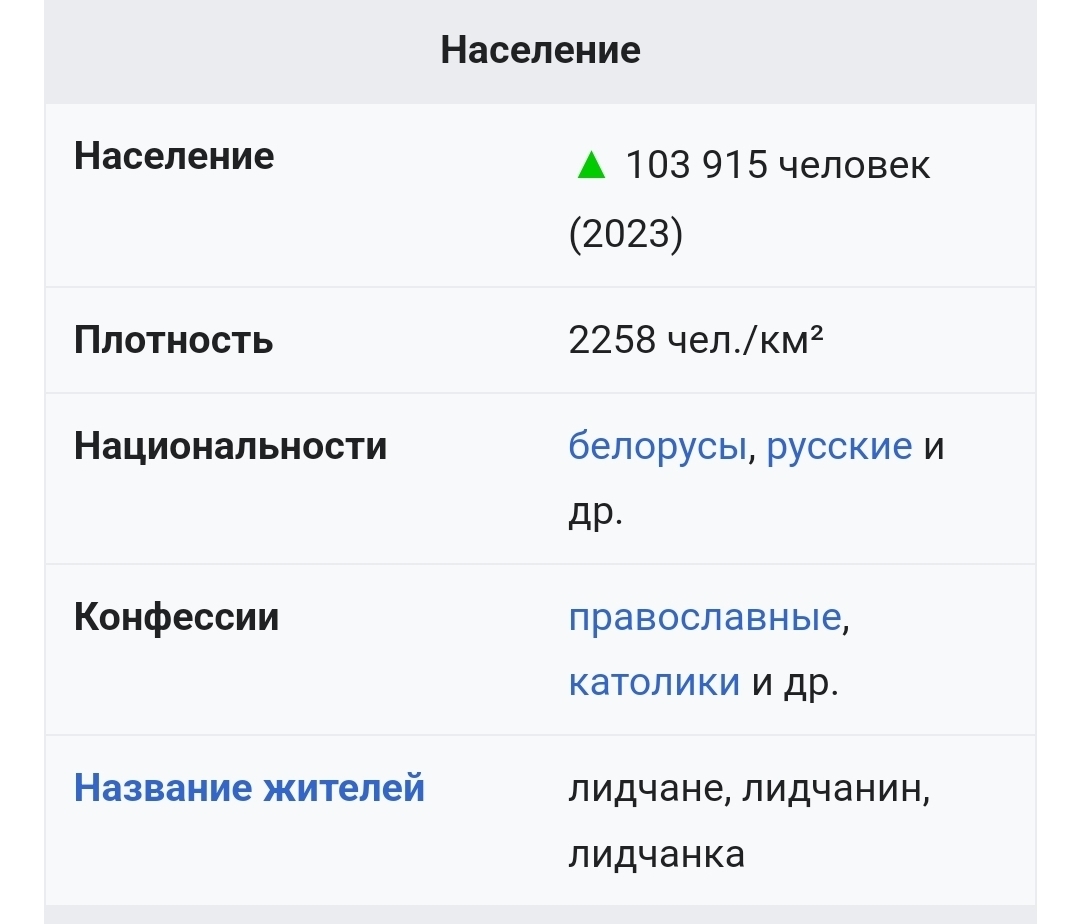Click "и др." after католики
The height and width of the screenshot is (924, 1080).
(795, 684)
